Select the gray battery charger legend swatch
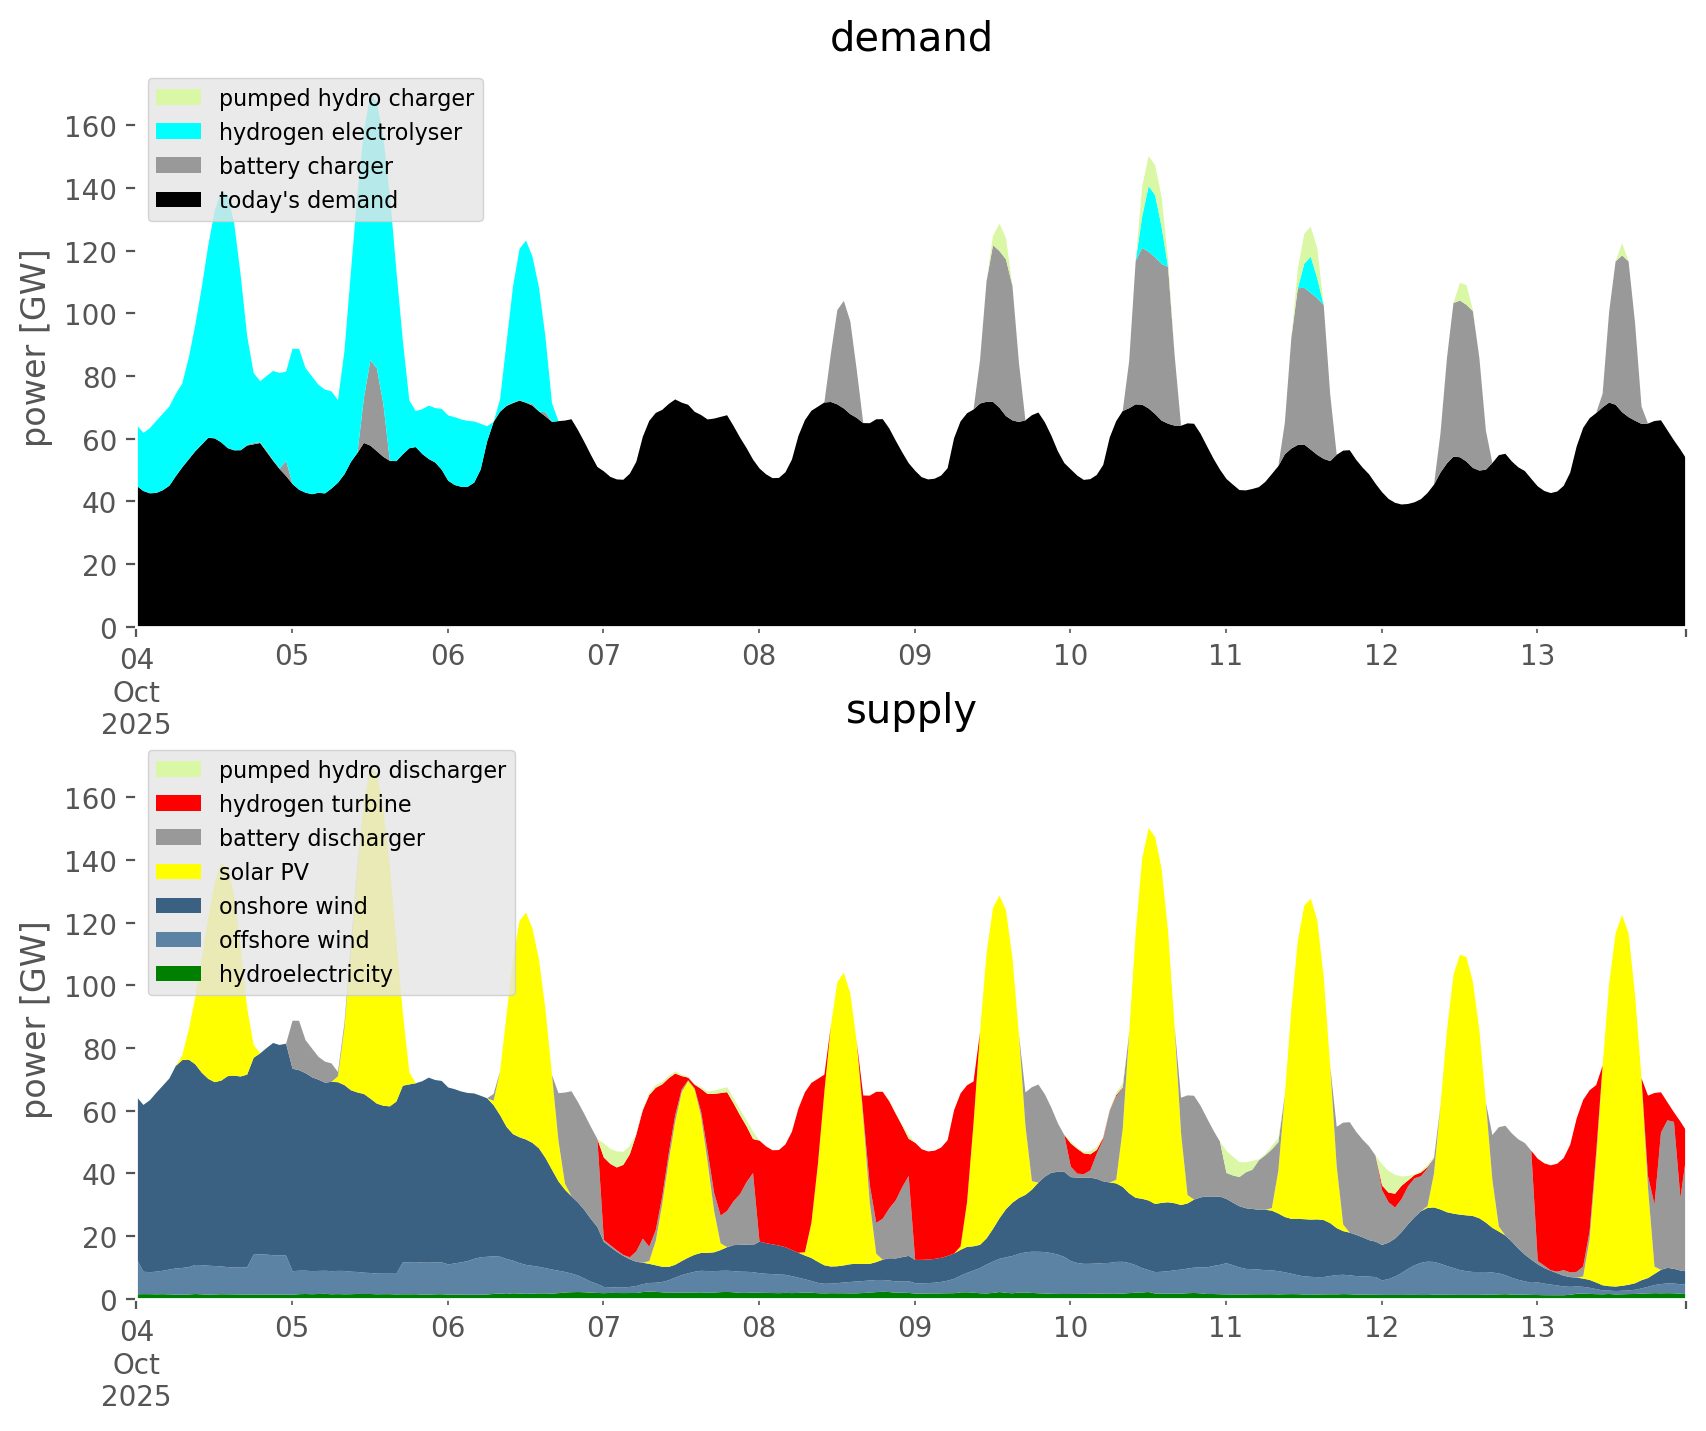Viewport: 1706px width, 1431px height. point(179,166)
